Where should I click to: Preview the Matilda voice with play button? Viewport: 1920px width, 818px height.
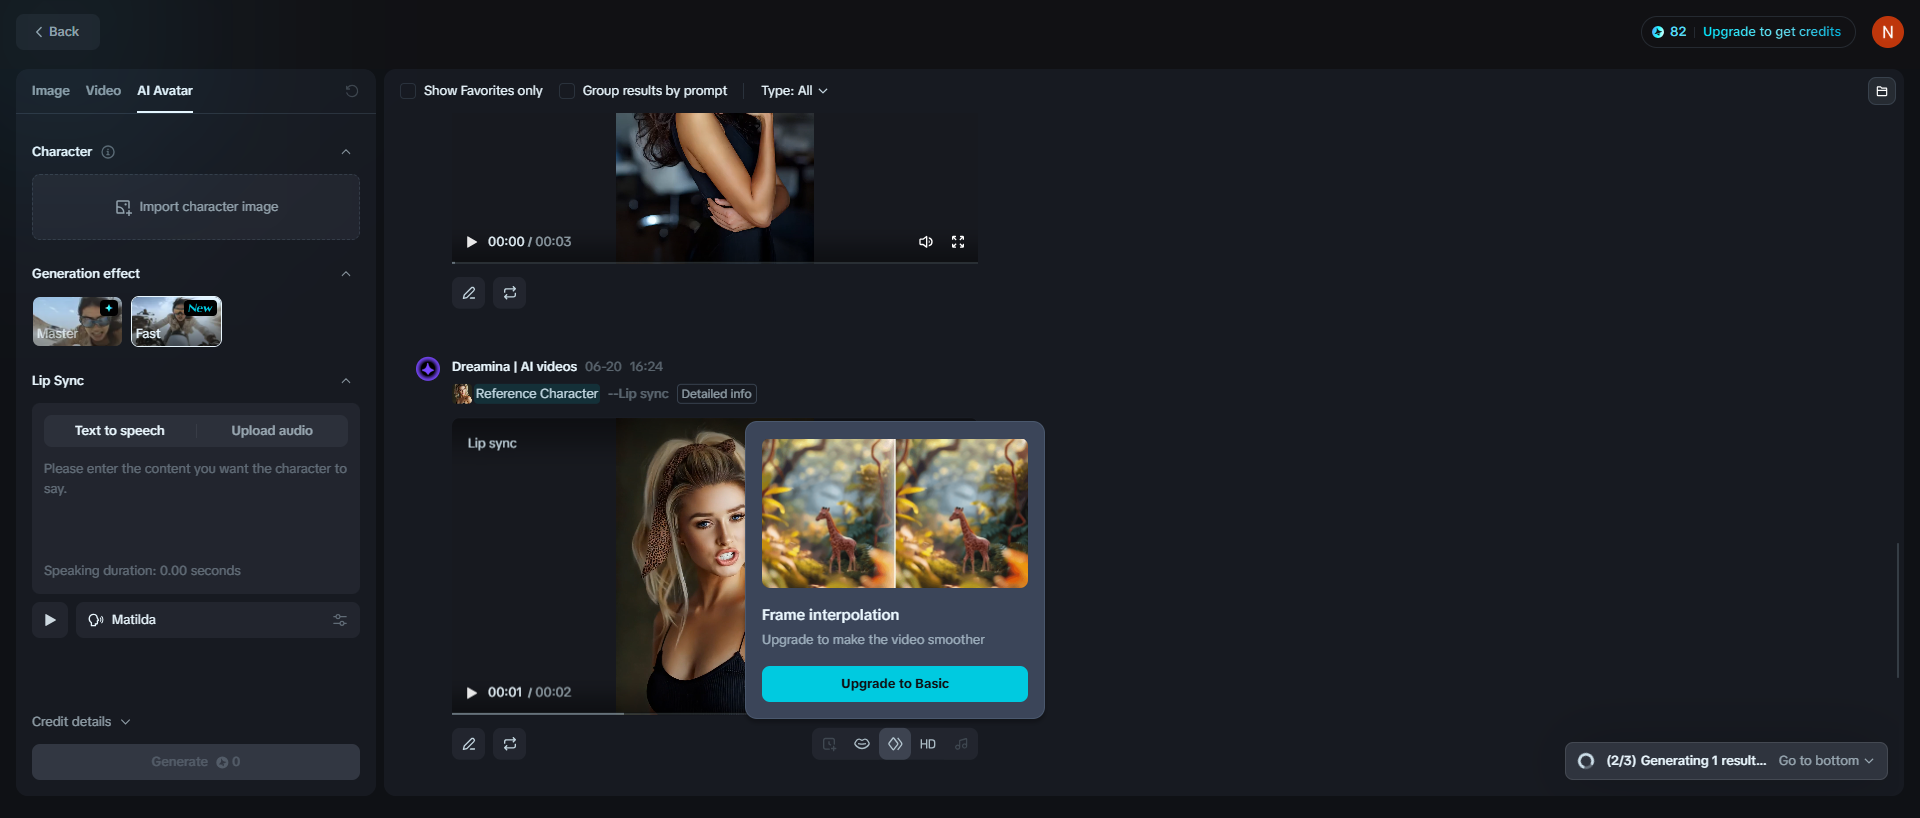50,620
